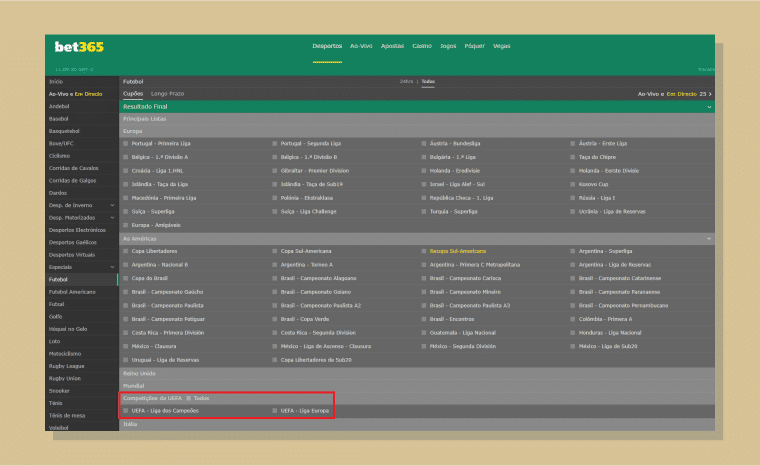Collapse the As Américas section chevron
760x466 pixels.
(x=709, y=239)
